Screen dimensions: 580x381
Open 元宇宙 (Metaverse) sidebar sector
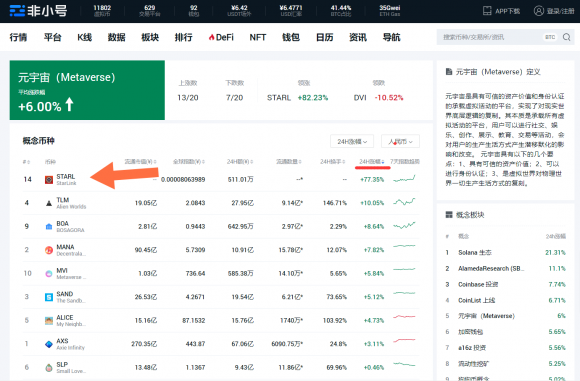486,316
